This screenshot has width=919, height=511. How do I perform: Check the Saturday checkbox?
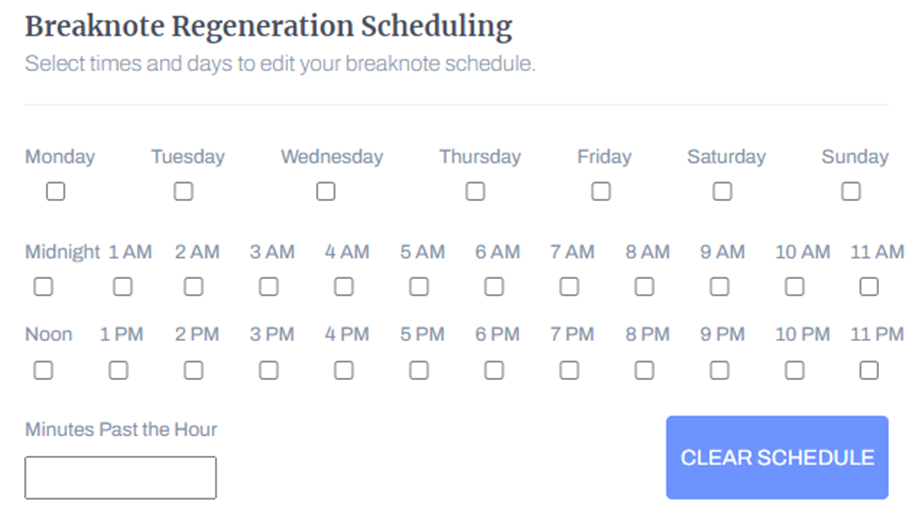(722, 191)
